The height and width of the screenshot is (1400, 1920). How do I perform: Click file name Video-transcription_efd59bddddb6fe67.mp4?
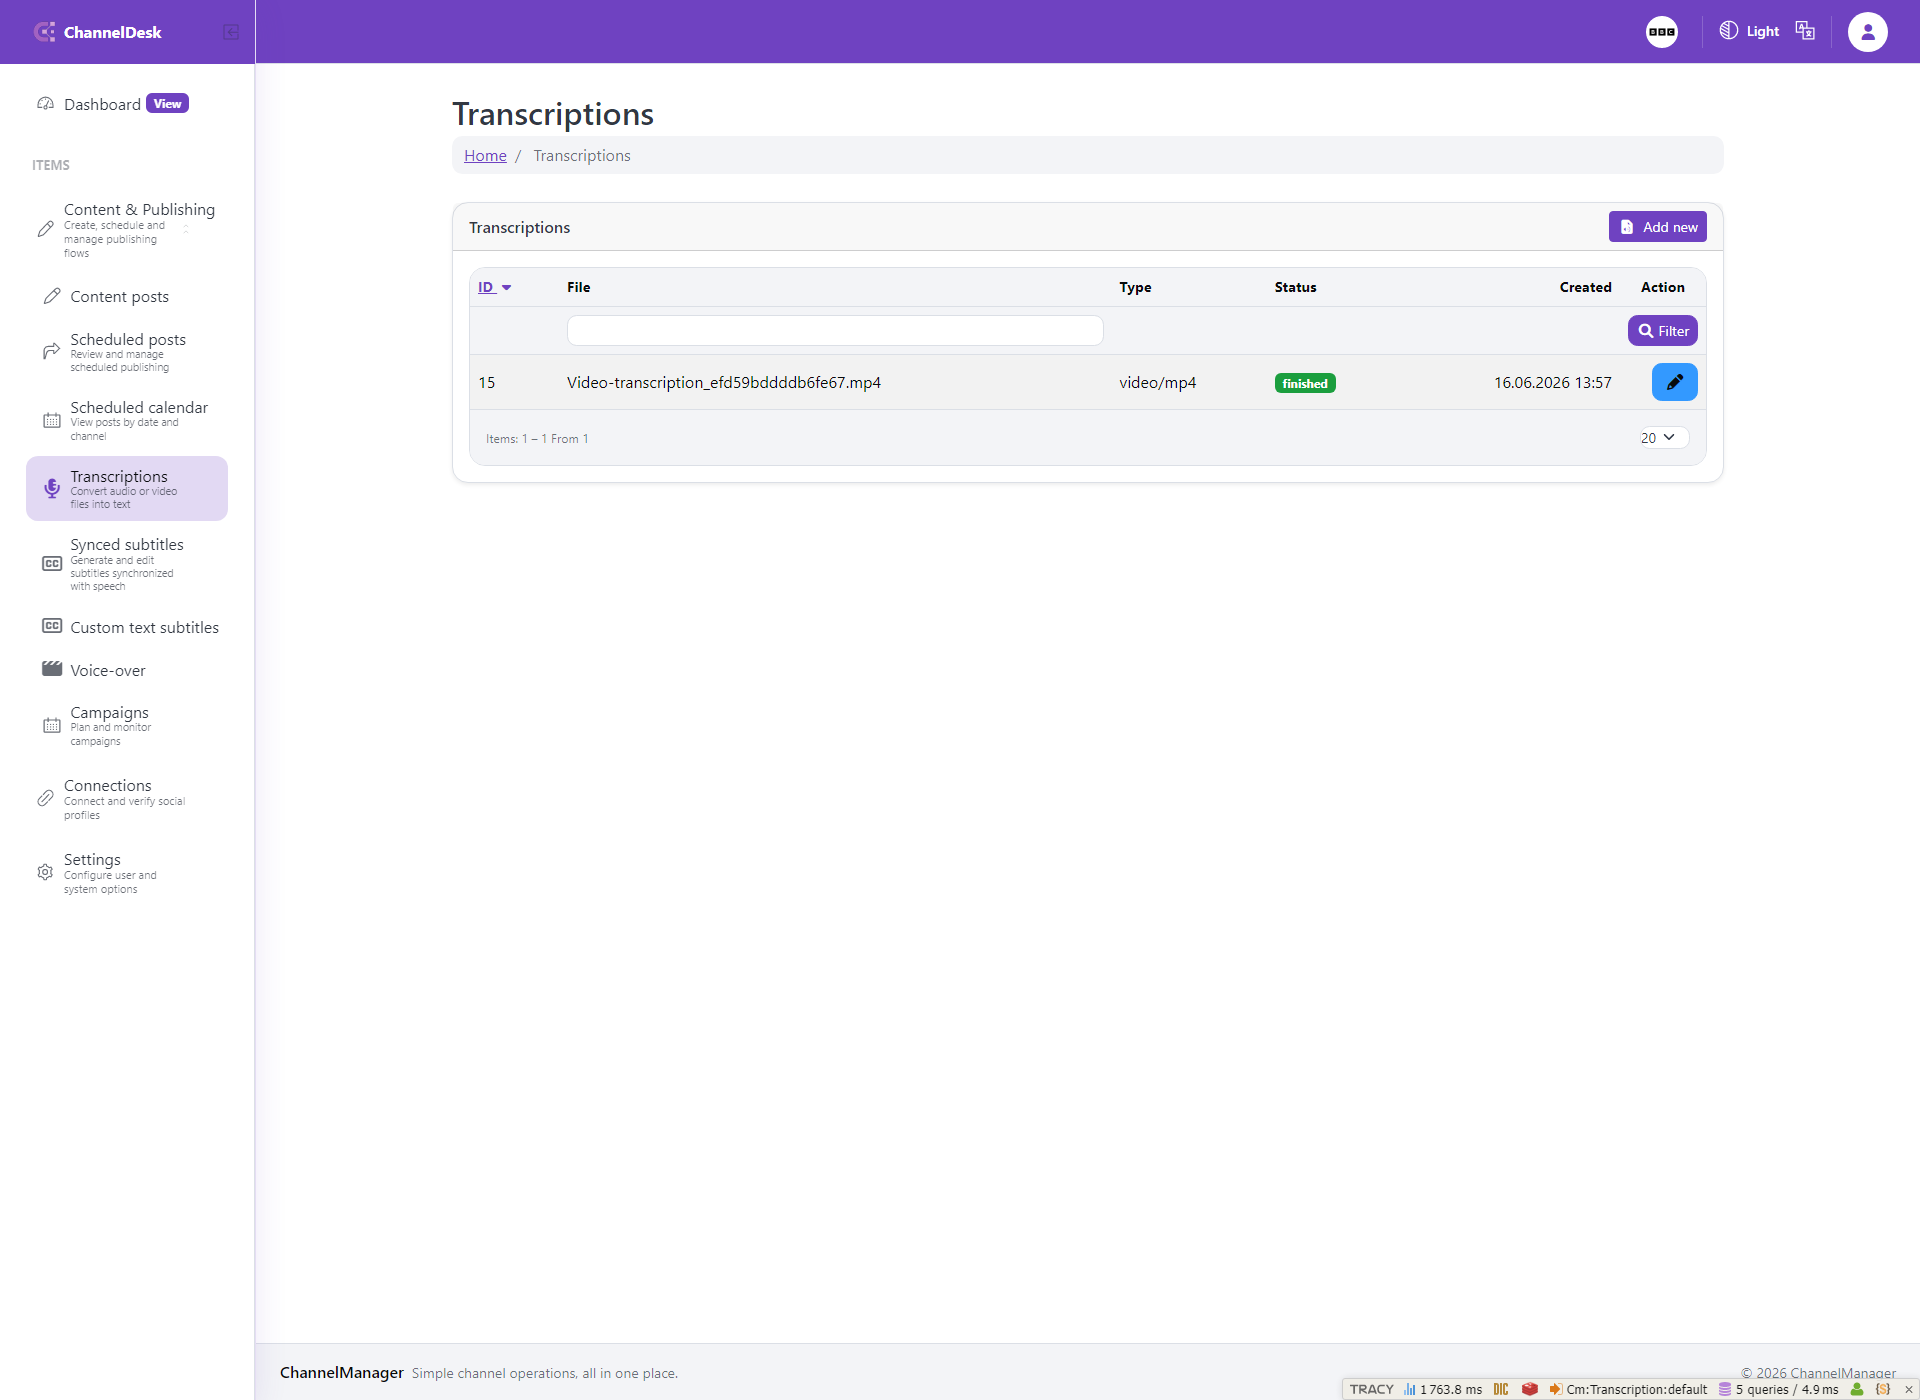tap(724, 382)
